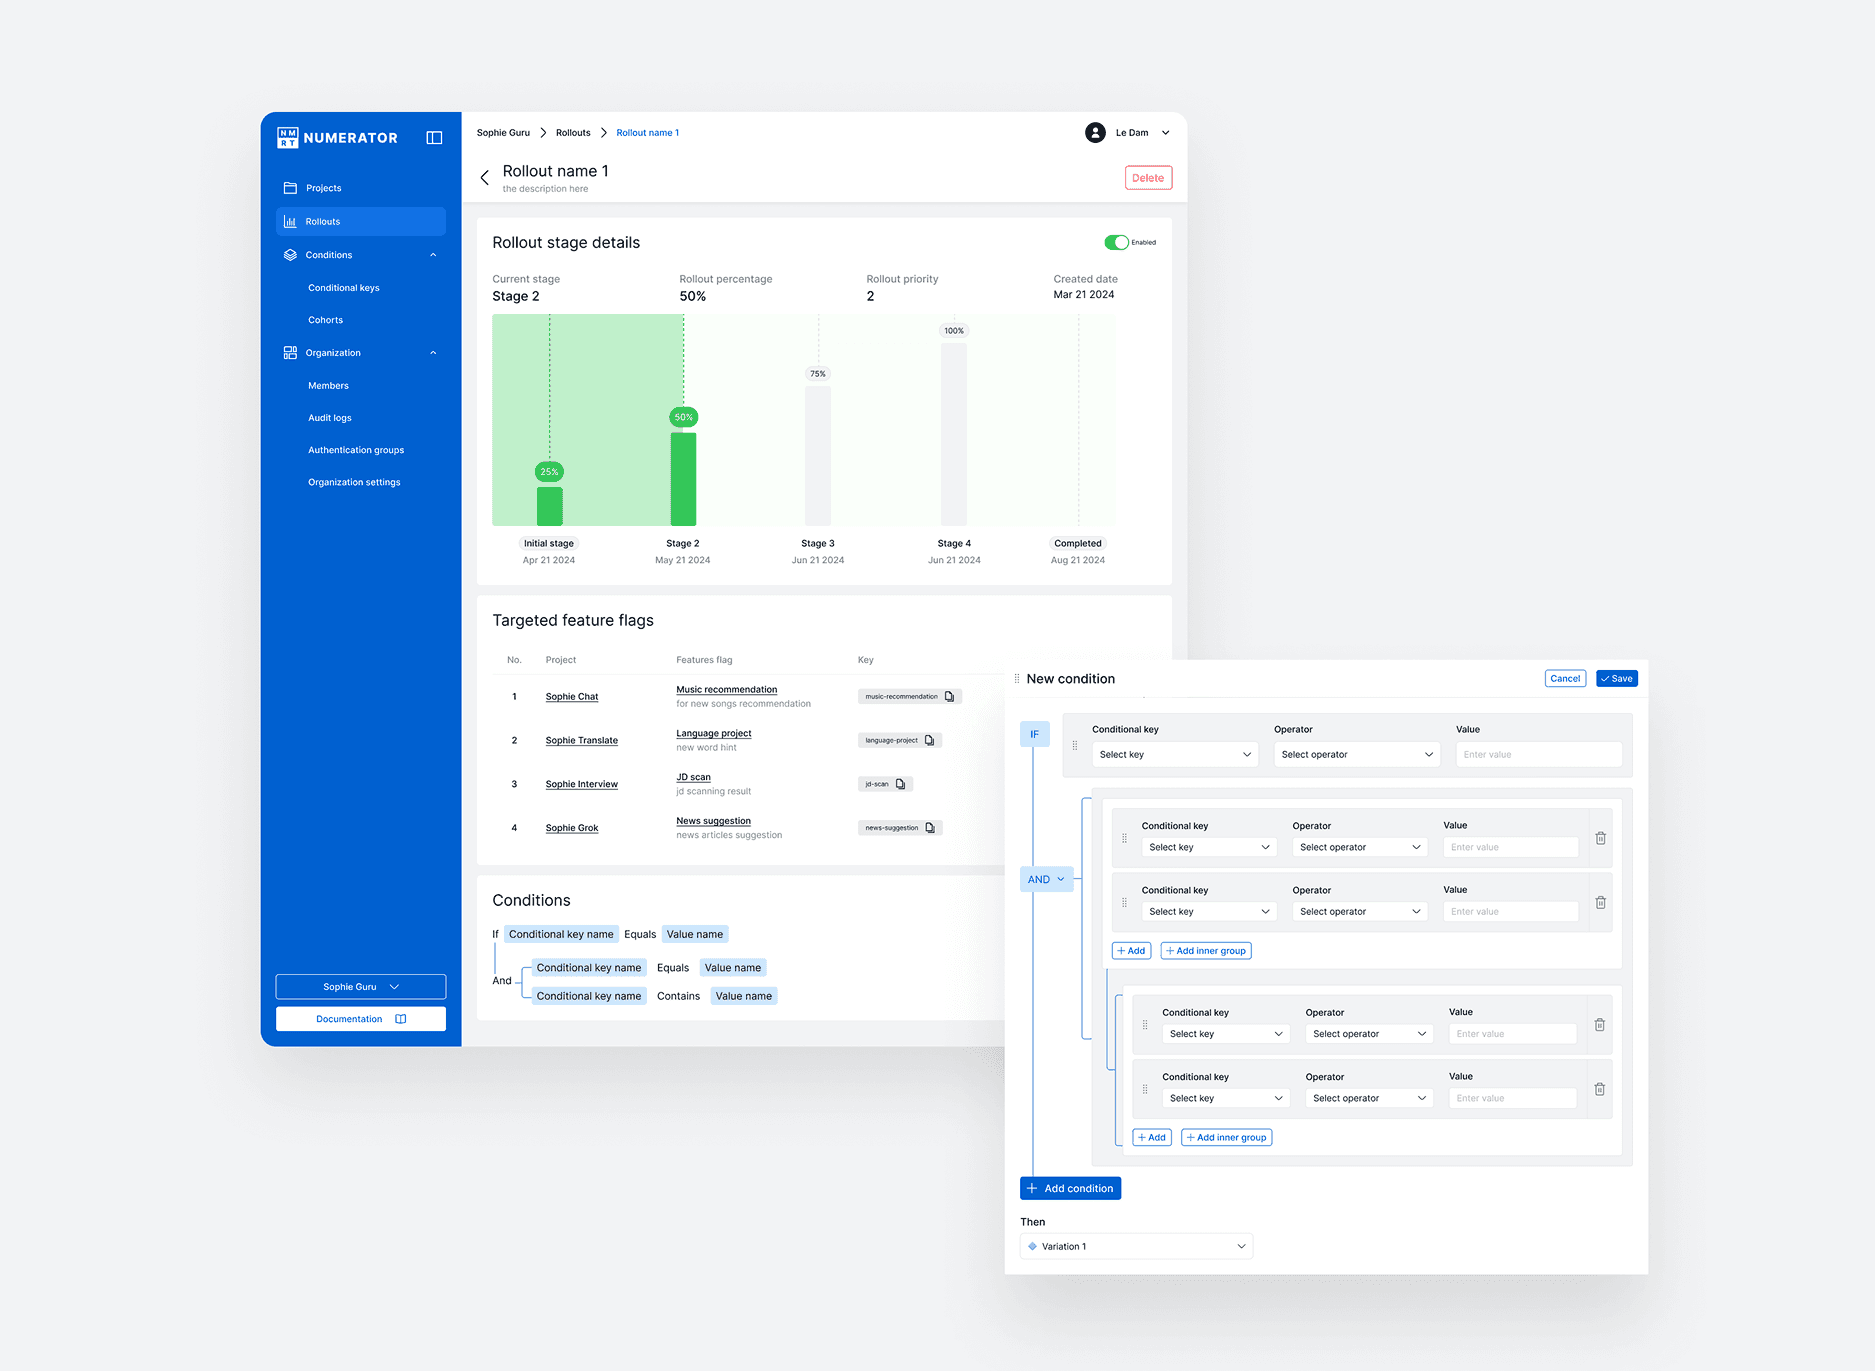Collapse the Conditions sidebar section

coord(433,255)
